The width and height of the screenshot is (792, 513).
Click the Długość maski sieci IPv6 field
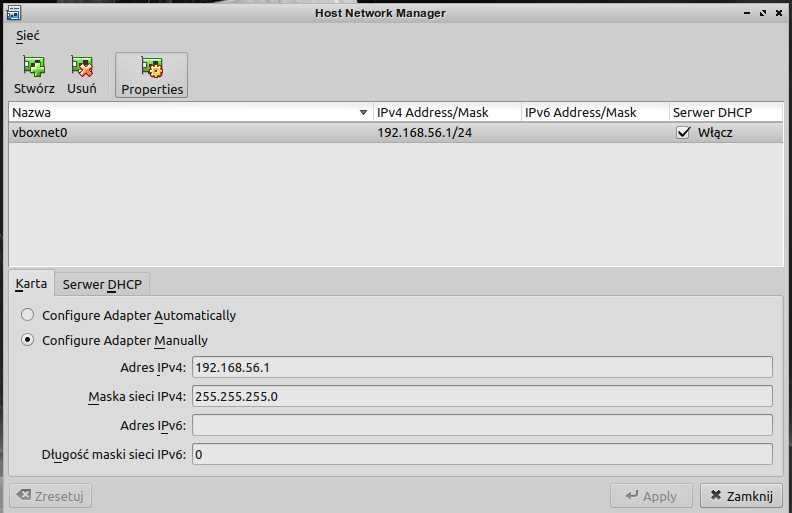click(482, 454)
